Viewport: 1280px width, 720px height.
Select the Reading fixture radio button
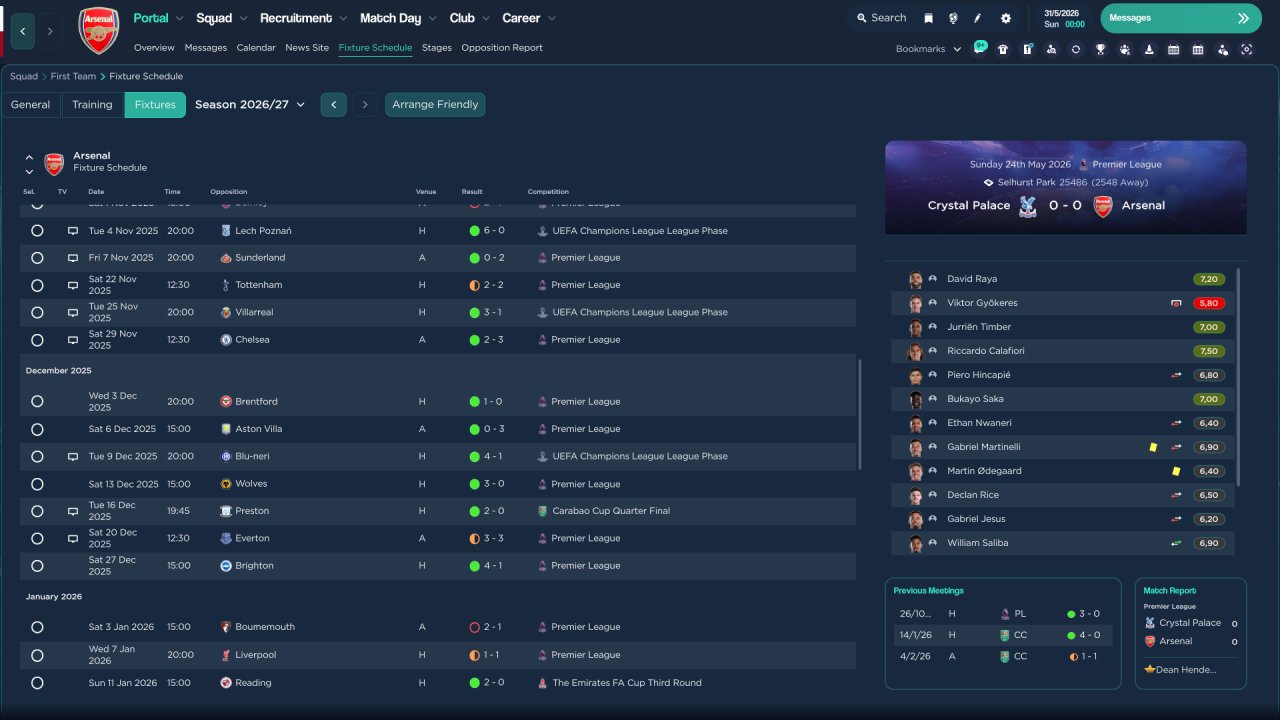(37, 683)
